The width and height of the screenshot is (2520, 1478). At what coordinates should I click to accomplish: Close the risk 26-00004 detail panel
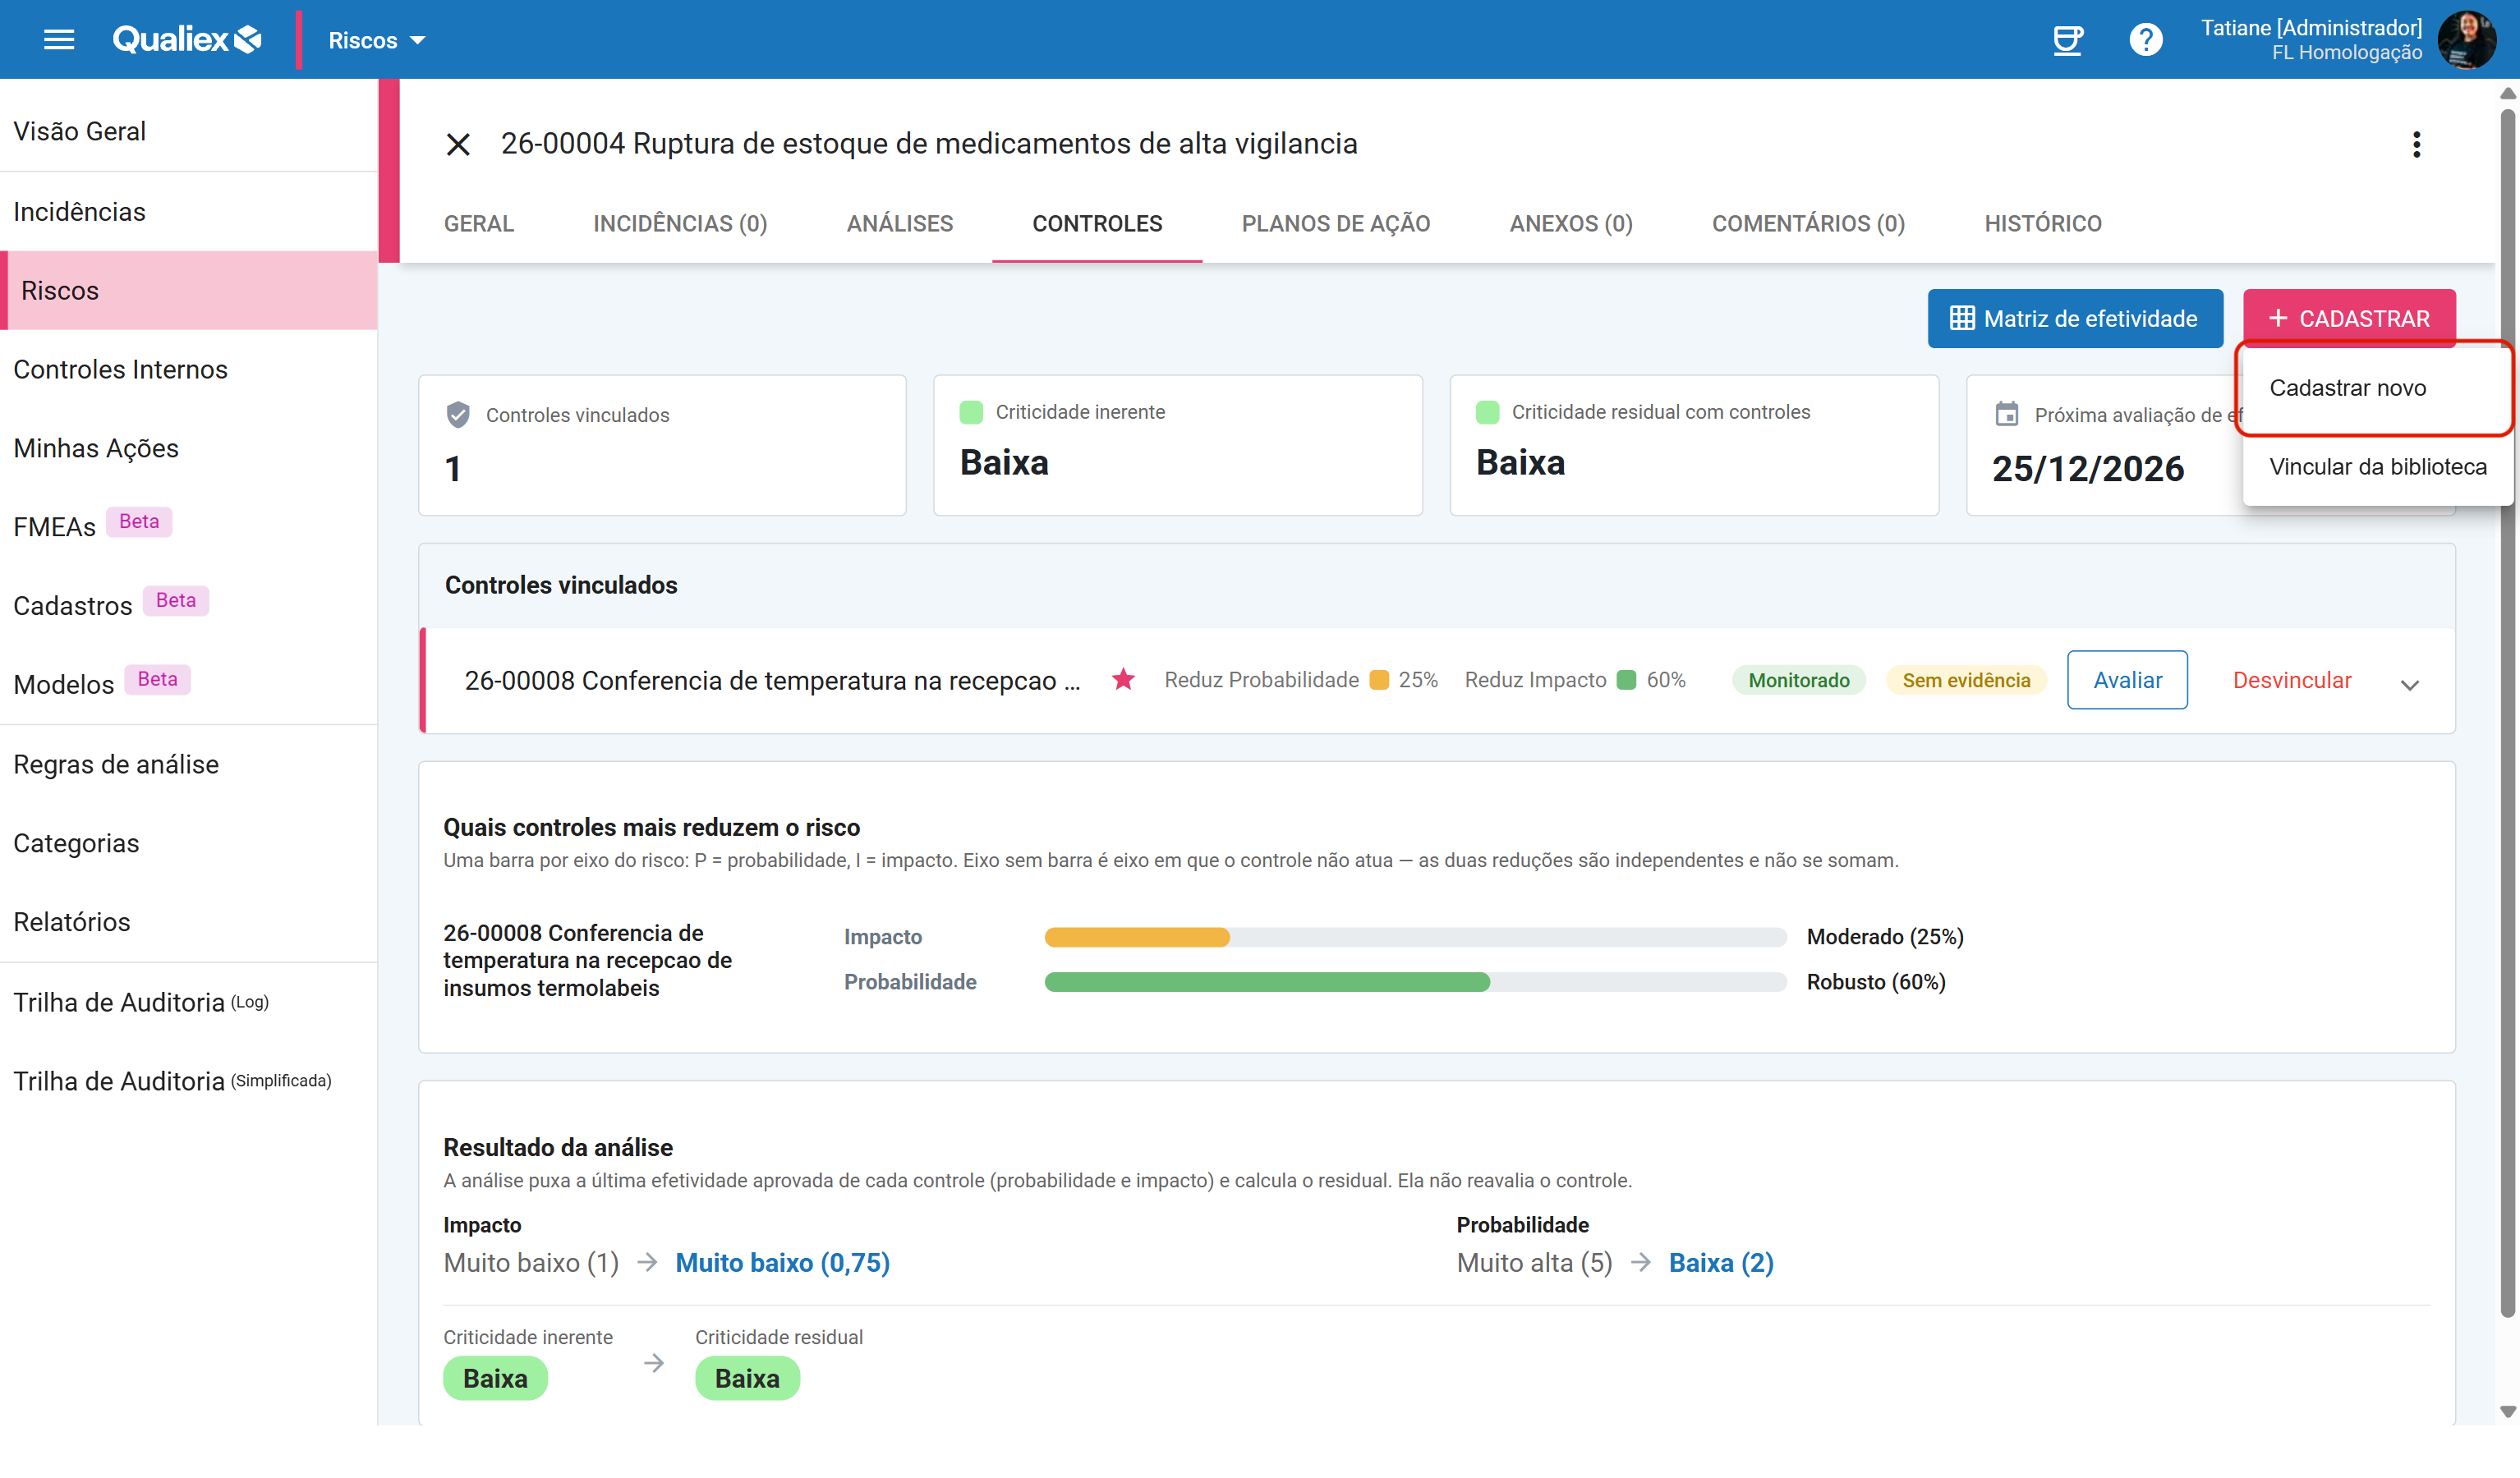click(x=458, y=144)
